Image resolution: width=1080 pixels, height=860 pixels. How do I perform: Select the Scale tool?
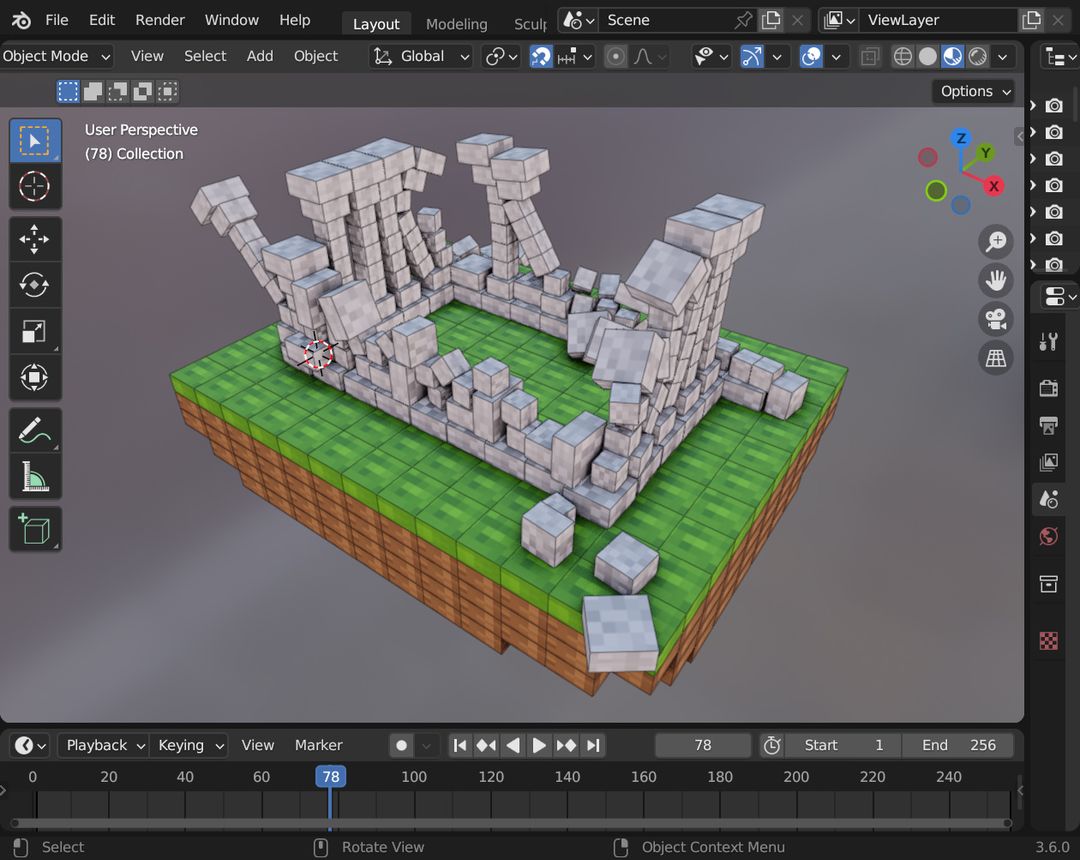pyautogui.click(x=35, y=332)
